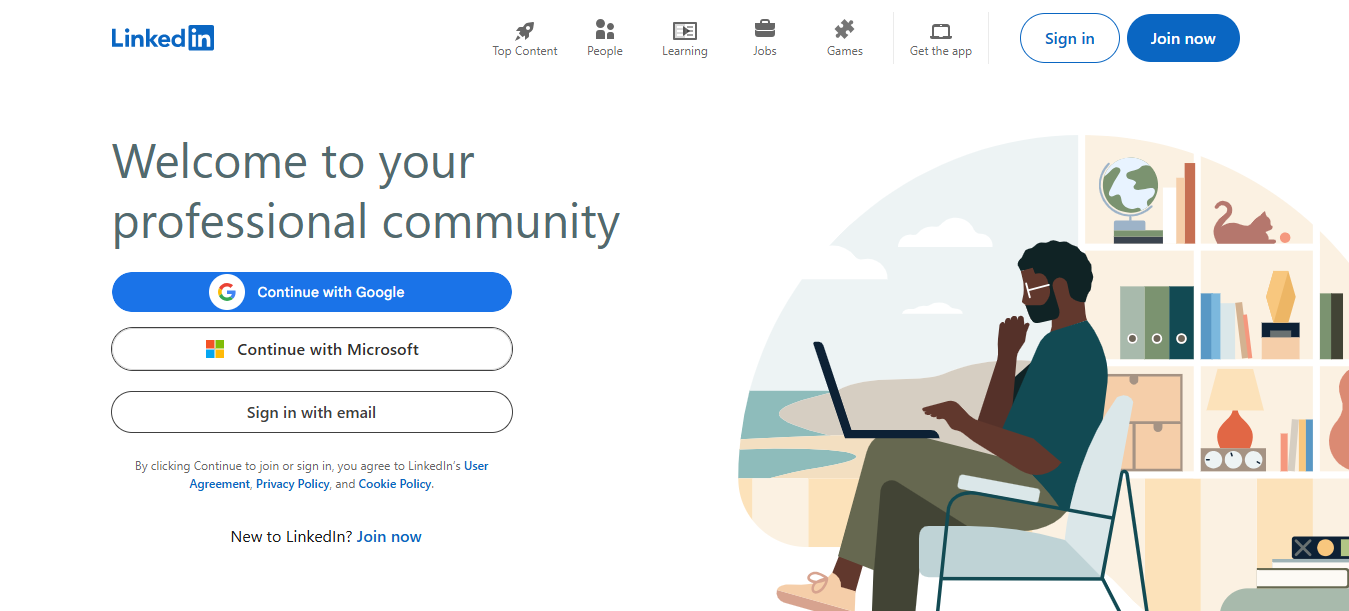This screenshot has height=611, width=1349.
Task: Open Top Content rocket icon
Action: point(525,30)
